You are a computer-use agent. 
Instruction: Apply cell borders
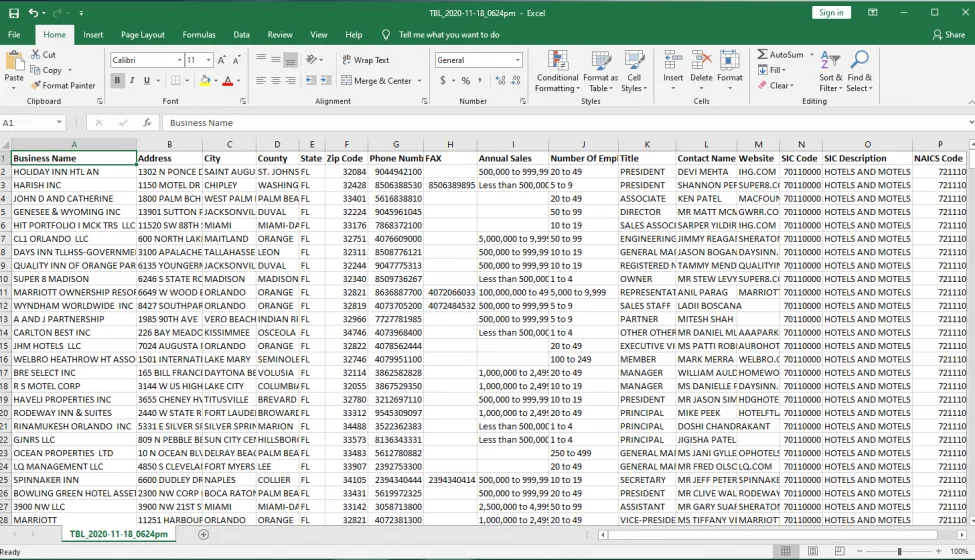click(x=175, y=80)
